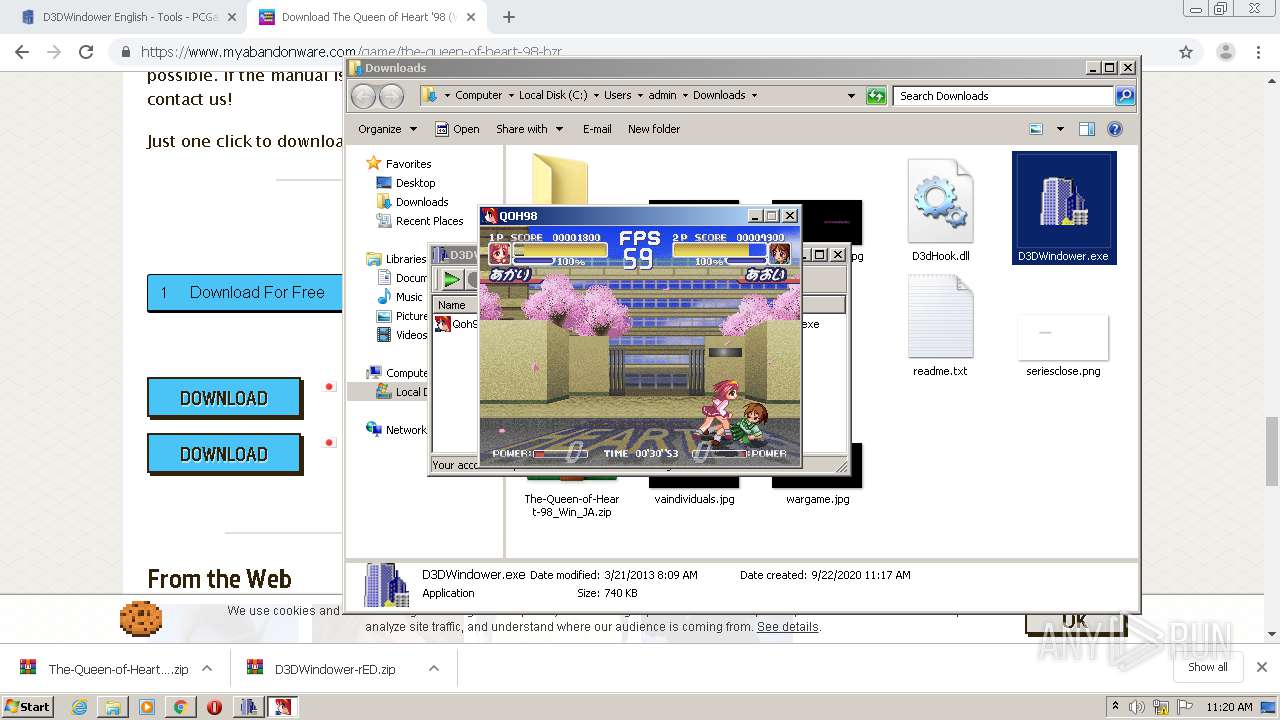Expand options for D3DWindower-rED.zip download
Viewport: 1280px width, 720px height.
coord(433,668)
